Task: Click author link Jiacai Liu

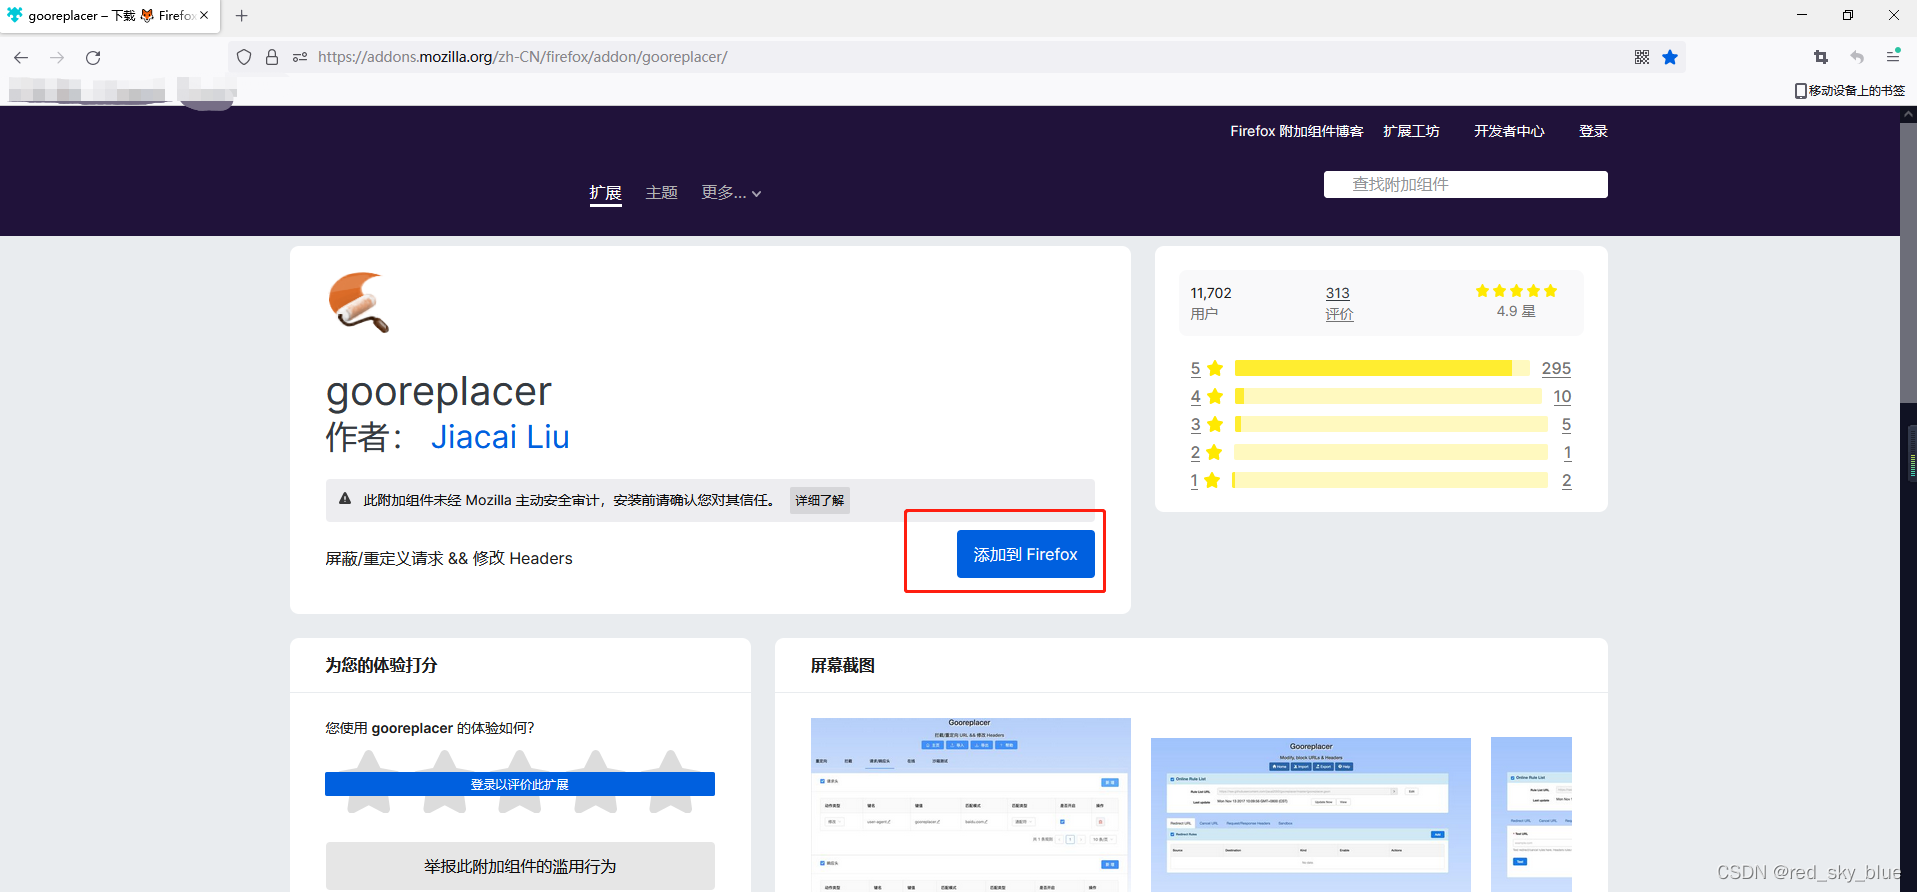Action: click(500, 437)
